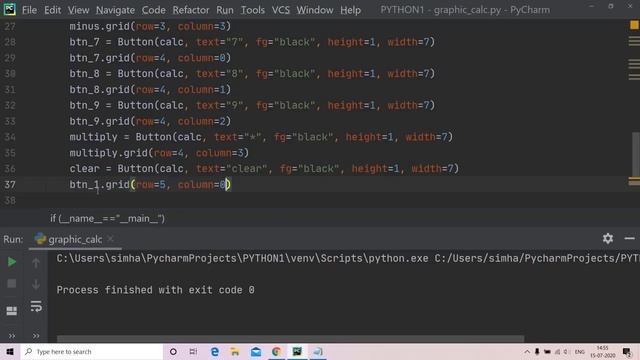Open the Edit menu
This screenshot has width=640, height=360.
[52, 10]
